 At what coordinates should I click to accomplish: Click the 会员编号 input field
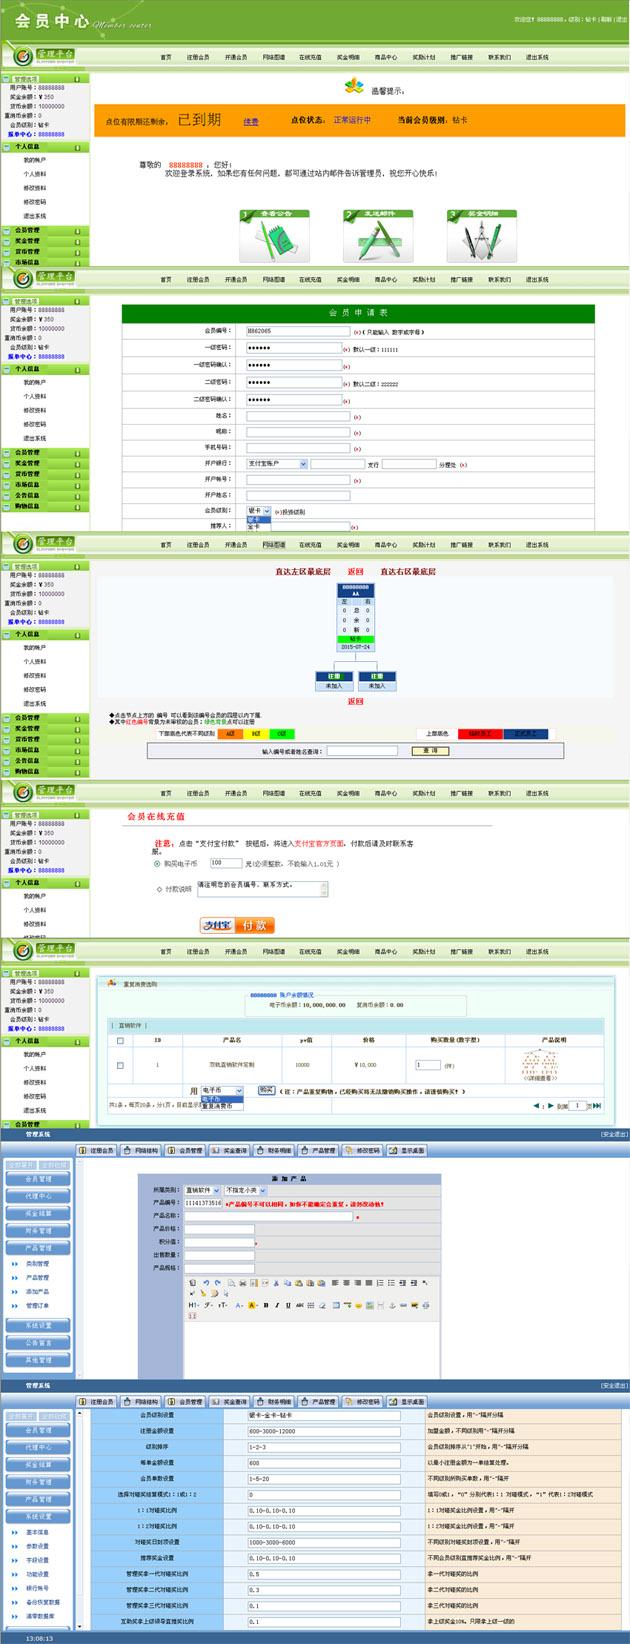pyautogui.click(x=293, y=330)
